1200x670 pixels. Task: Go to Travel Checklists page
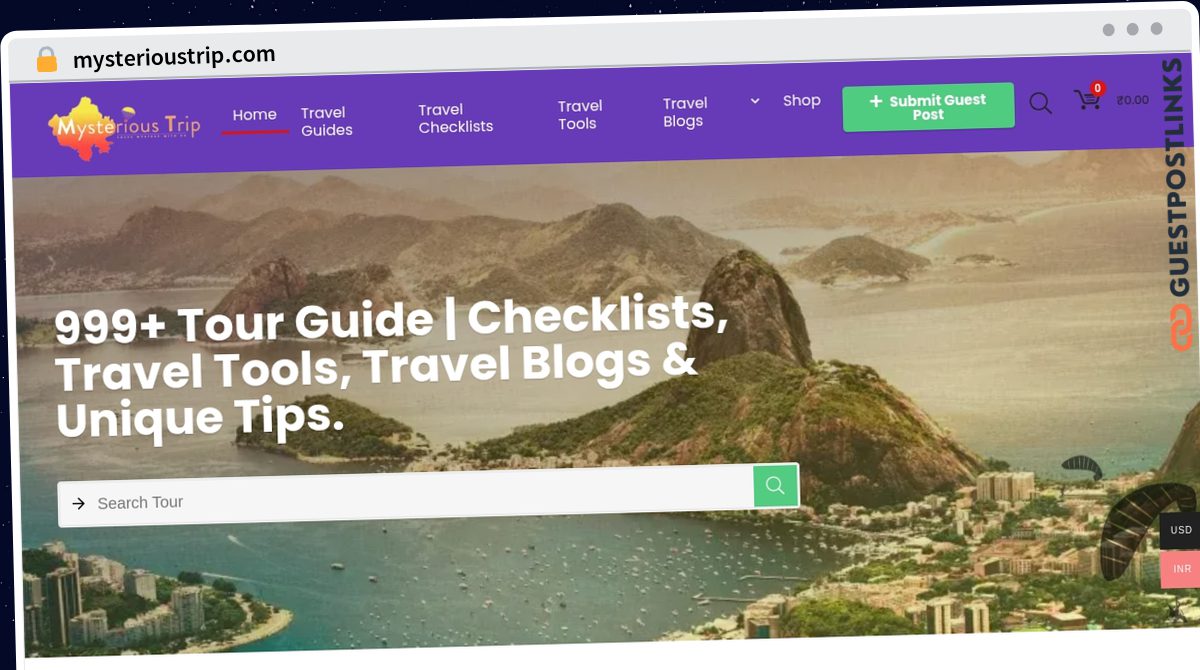[456, 118]
